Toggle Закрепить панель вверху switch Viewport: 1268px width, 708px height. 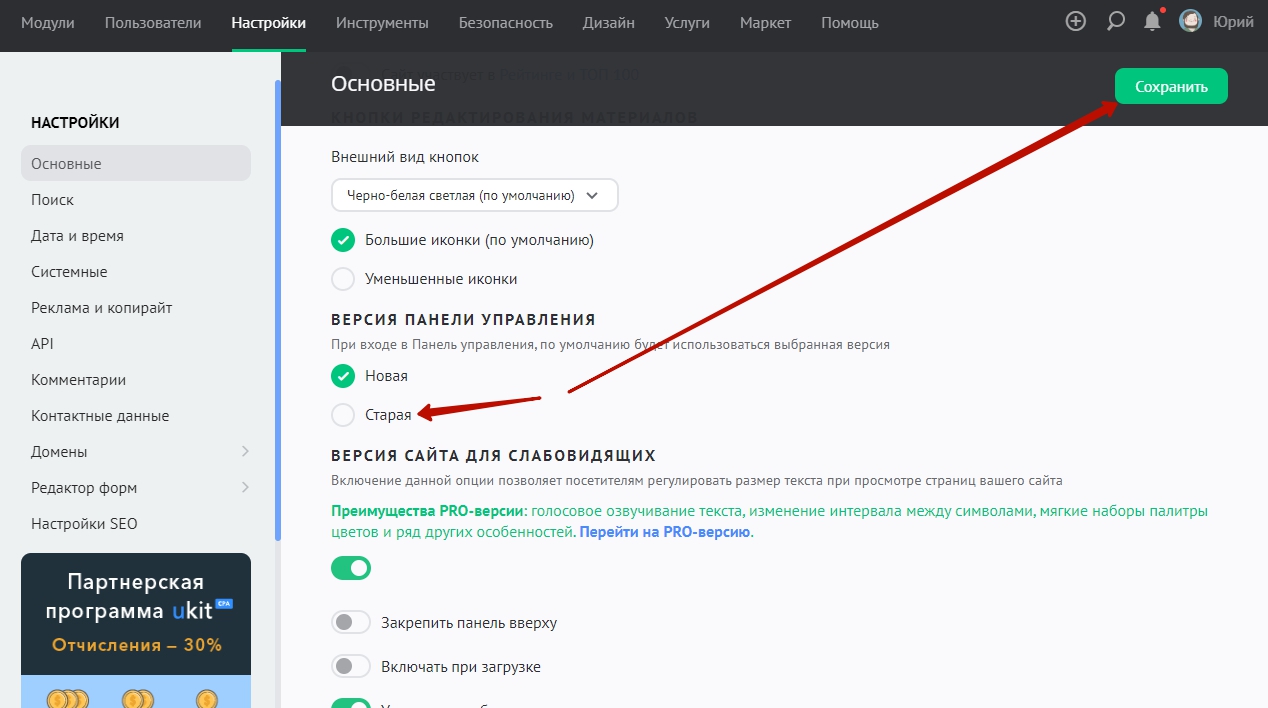click(x=351, y=623)
